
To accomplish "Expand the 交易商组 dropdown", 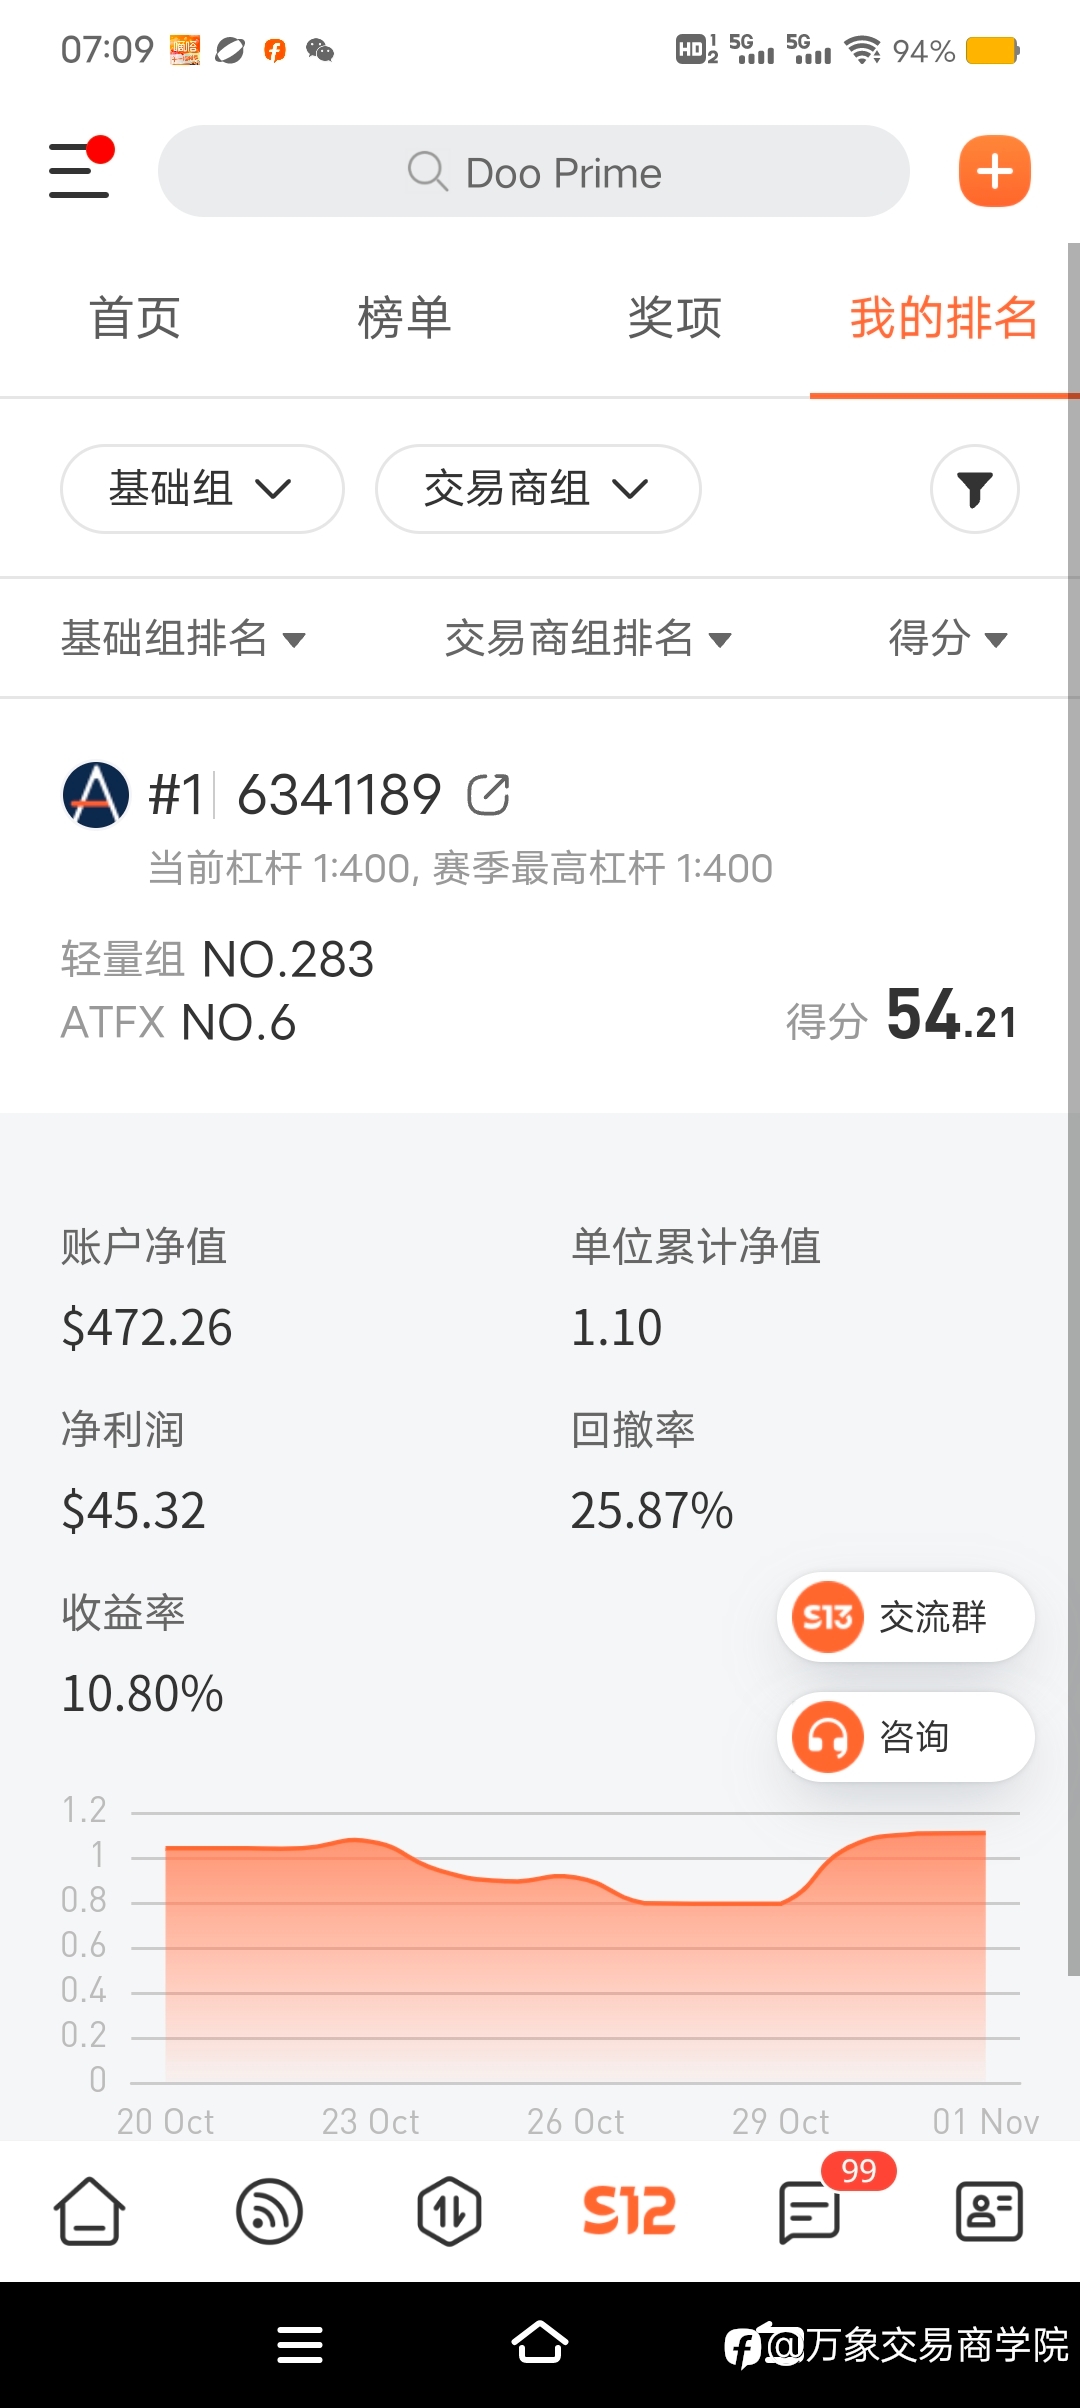I will [x=538, y=489].
